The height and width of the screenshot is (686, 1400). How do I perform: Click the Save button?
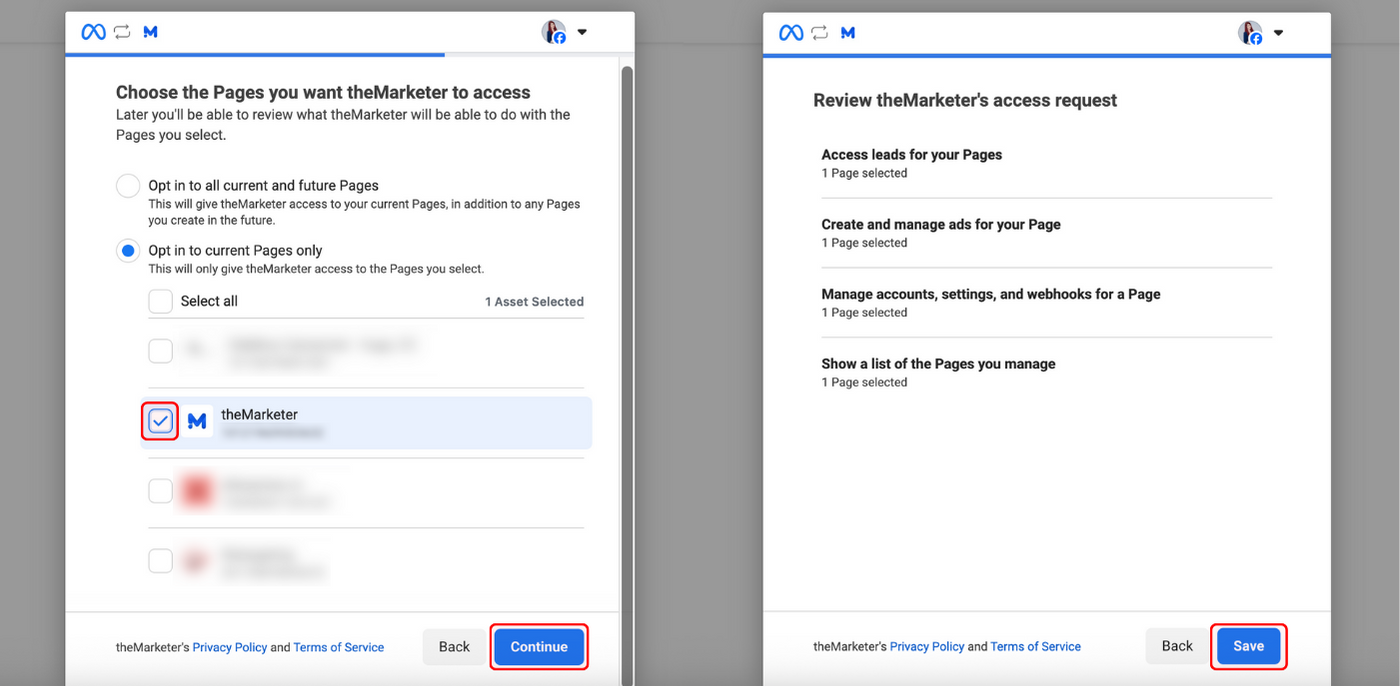1249,646
